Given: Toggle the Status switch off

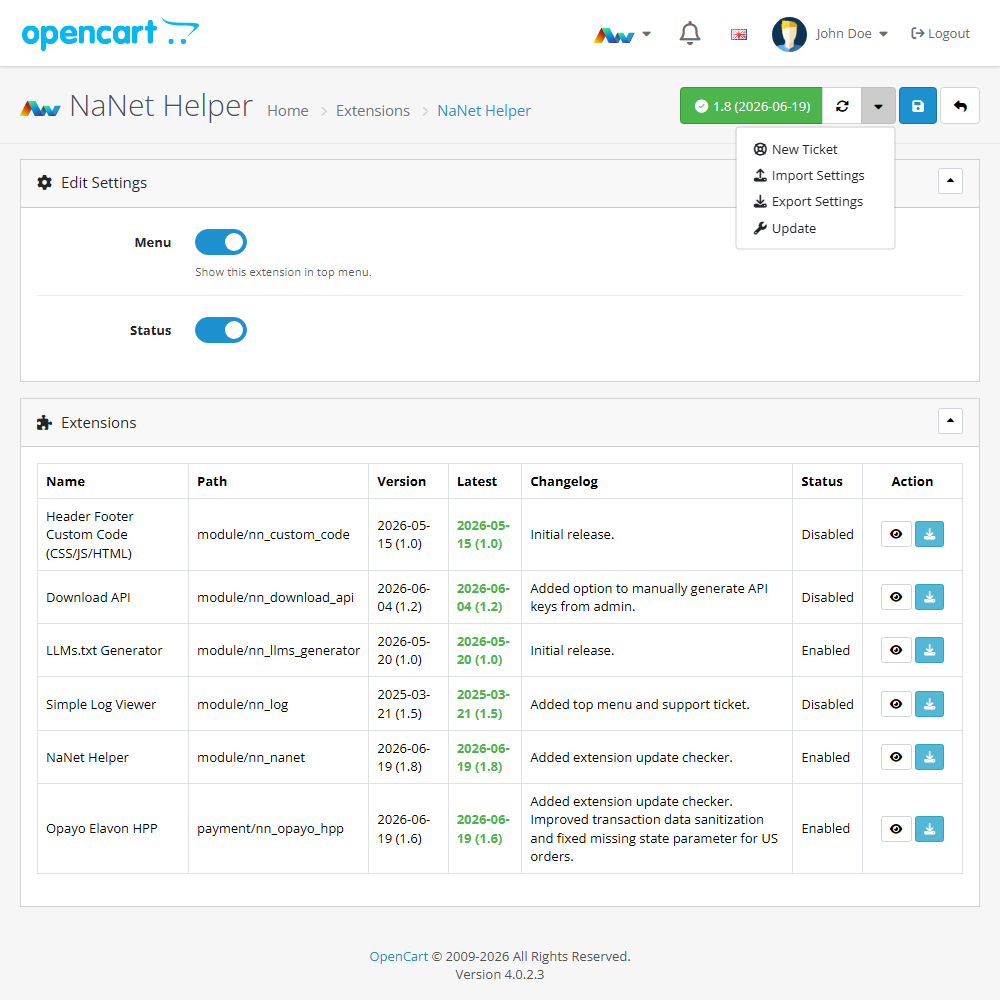Looking at the screenshot, I should 221,330.
